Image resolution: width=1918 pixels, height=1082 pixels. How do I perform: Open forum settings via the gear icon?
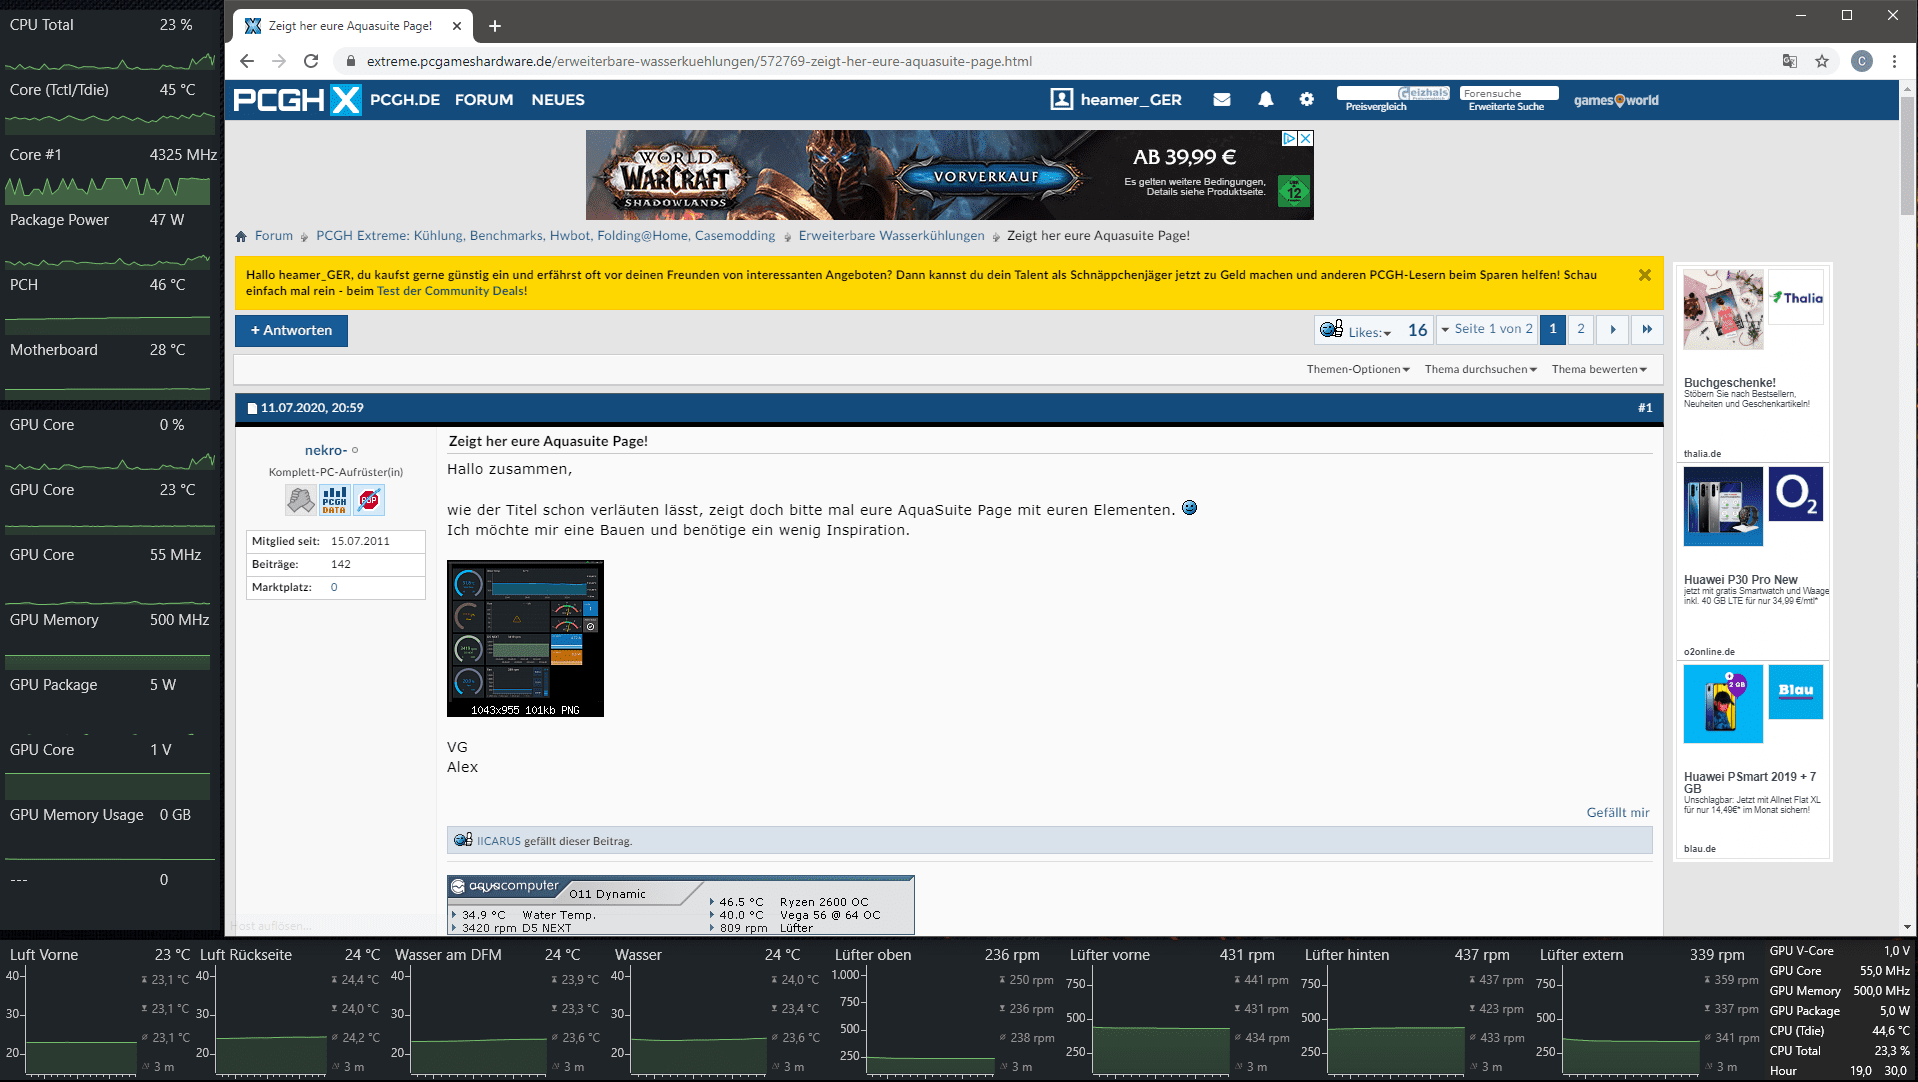(1306, 100)
